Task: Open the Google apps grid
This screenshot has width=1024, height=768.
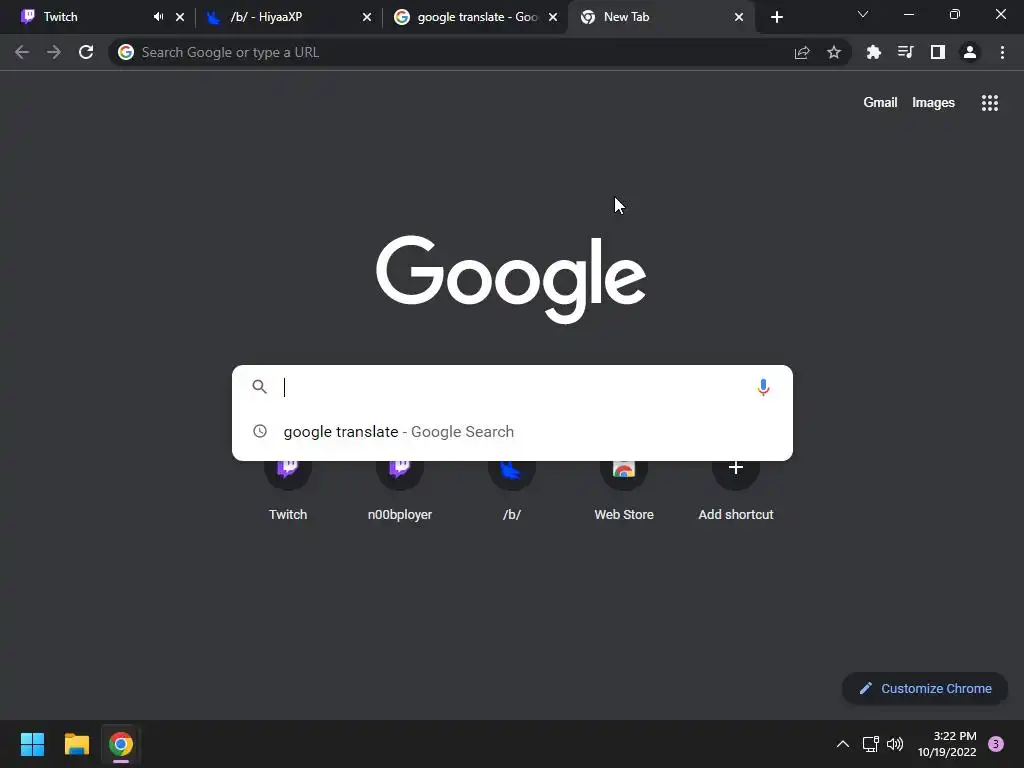Action: (990, 103)
